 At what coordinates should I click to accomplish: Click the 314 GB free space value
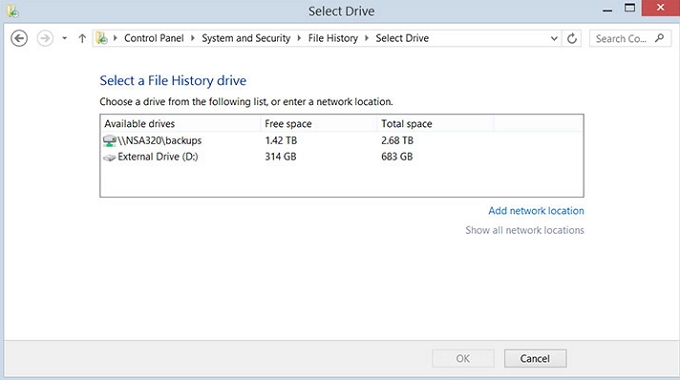(281, 157)
